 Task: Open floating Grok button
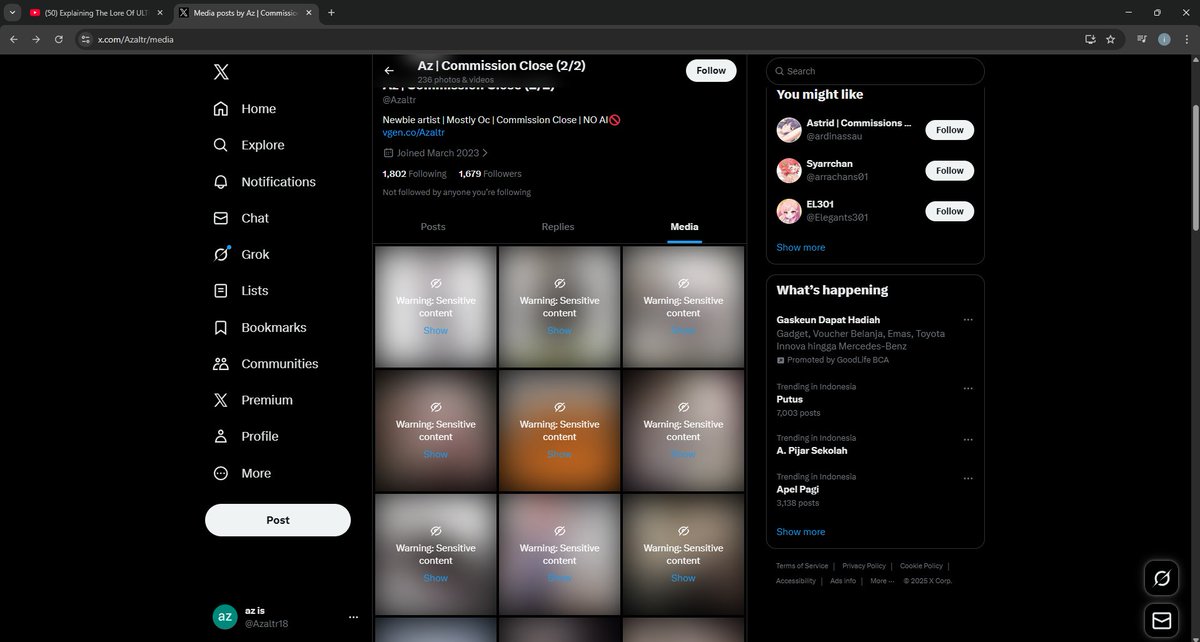pos(1162,578)
